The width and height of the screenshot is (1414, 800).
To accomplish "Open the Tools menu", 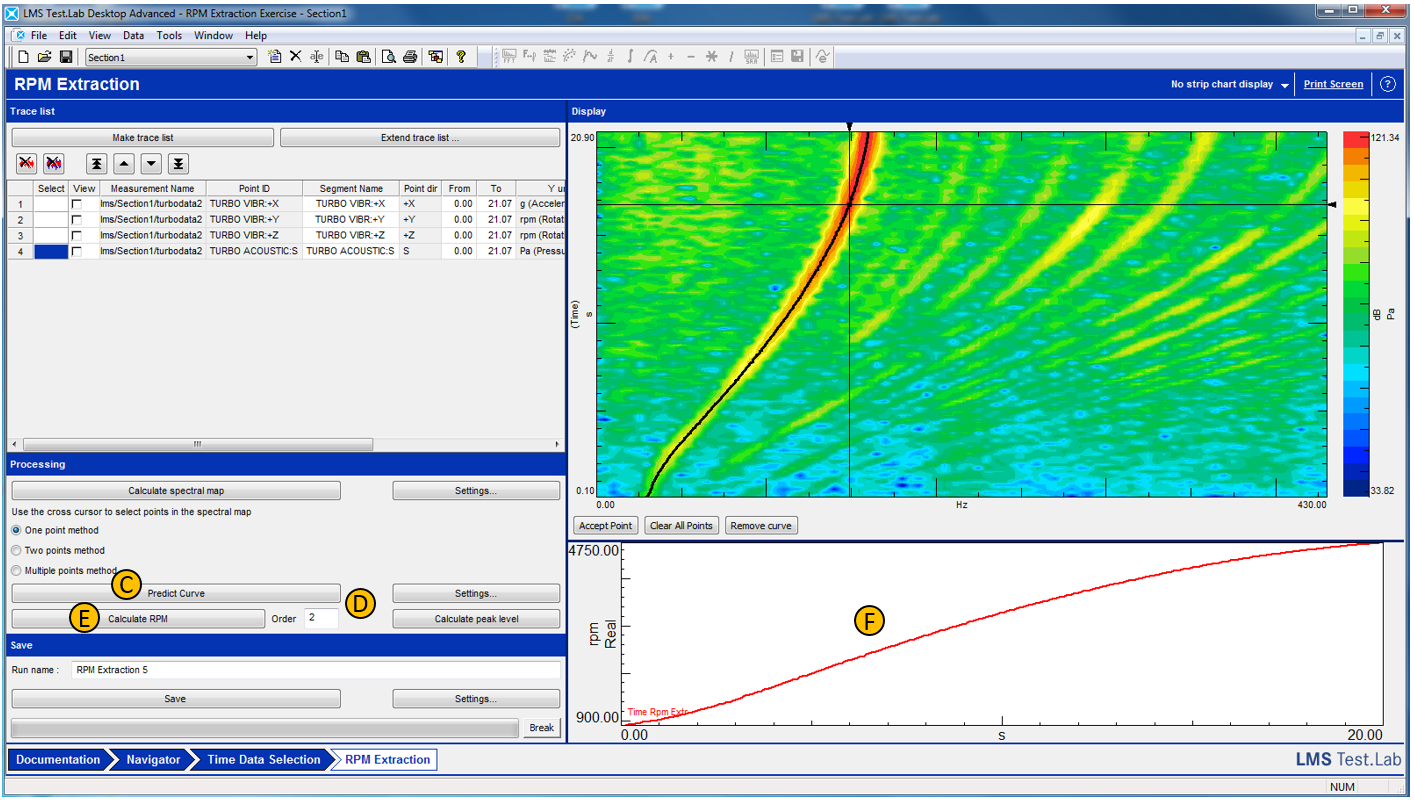I will coord(169,35).
